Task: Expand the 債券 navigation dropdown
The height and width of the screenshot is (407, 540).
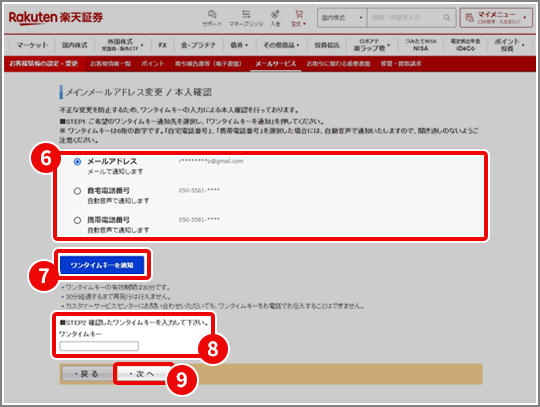Action: 239,45
